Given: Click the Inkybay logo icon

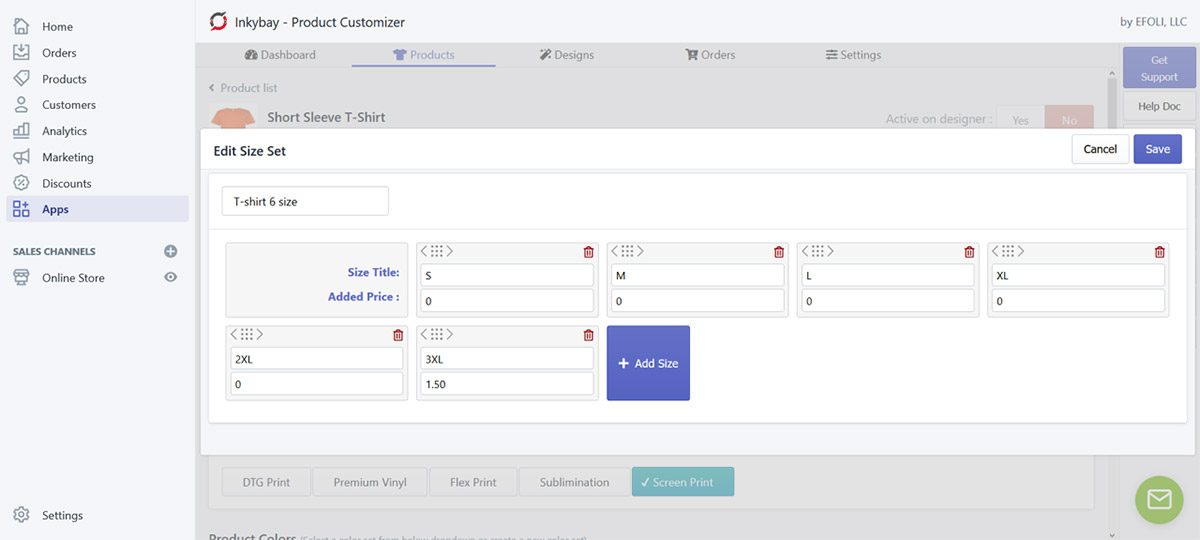Looking at the screenshot, I should (x=218, y=21).
